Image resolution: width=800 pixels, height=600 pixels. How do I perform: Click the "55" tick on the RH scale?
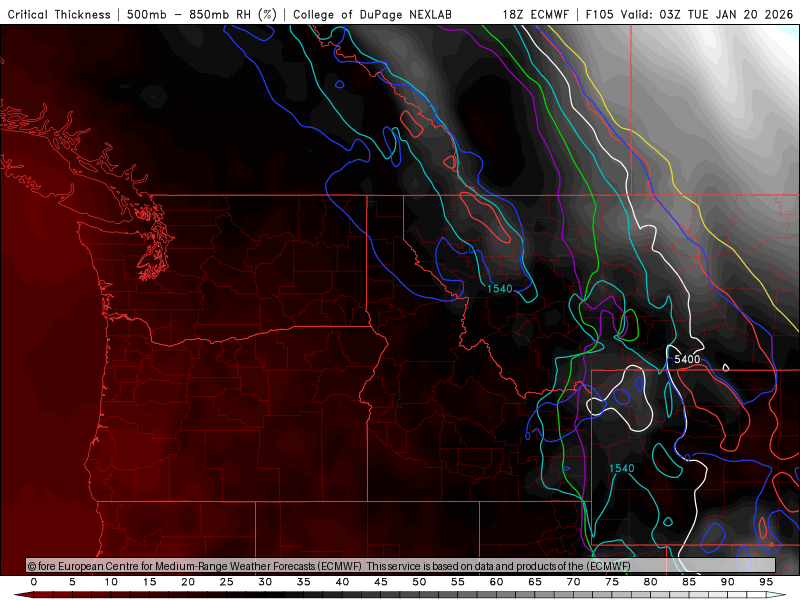458,582
